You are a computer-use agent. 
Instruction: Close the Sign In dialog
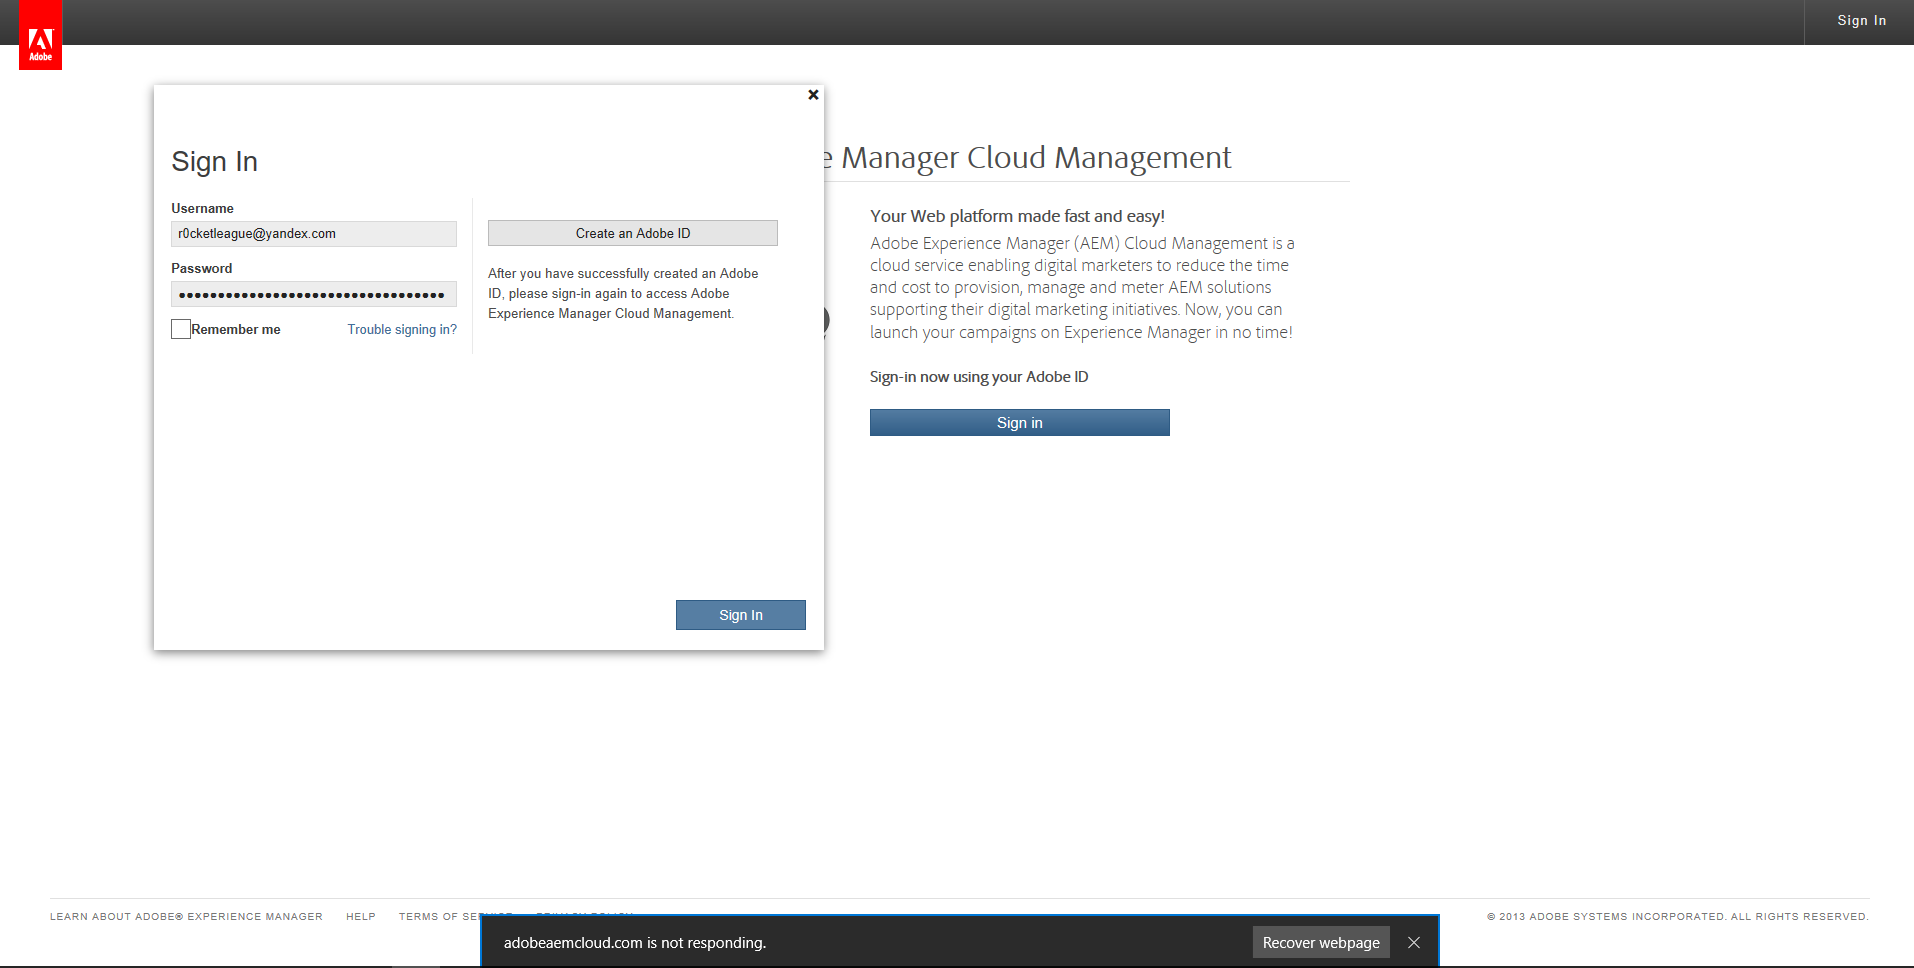tap(813, 95)
